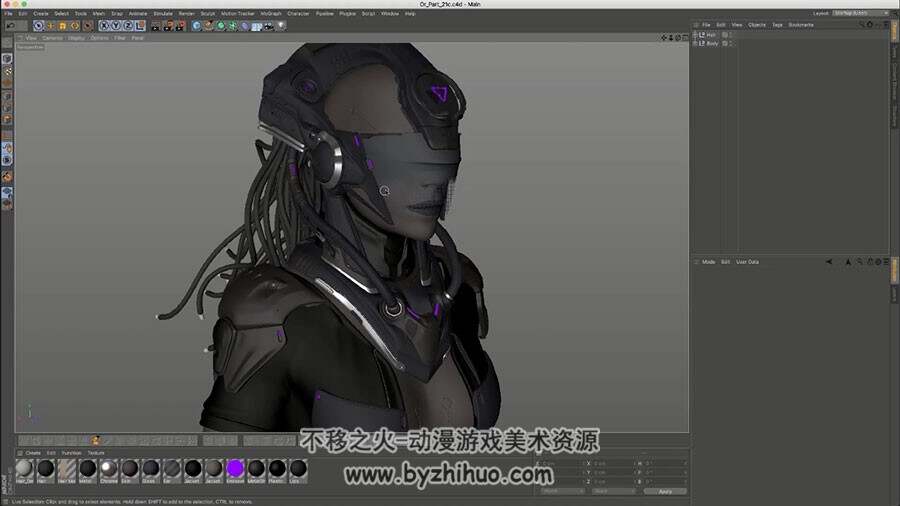Add a Camera object icon
The height and width of the screenshot is (506, 900).
click(269, 26)
